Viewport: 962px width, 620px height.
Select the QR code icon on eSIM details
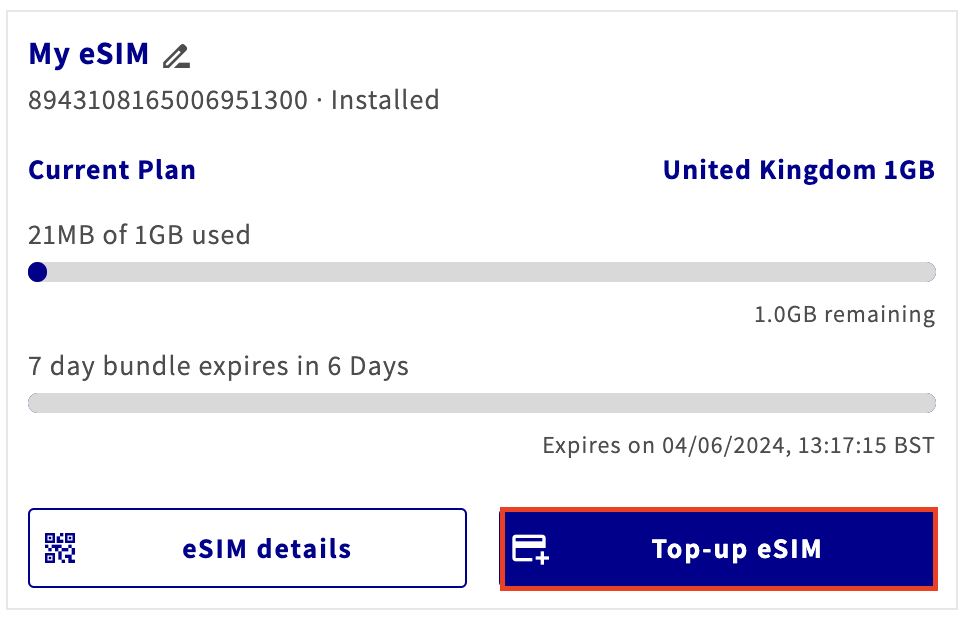click(x=58, y=548)
